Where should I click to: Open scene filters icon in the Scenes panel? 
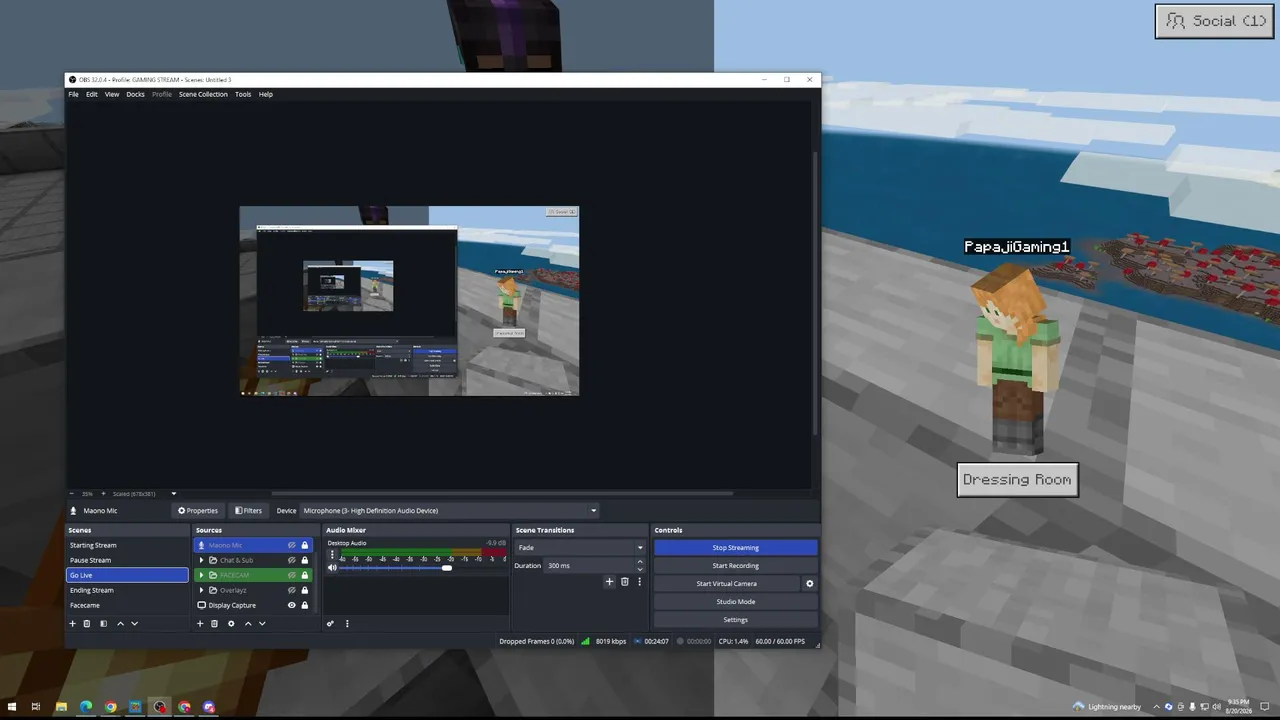coord(103,624)
